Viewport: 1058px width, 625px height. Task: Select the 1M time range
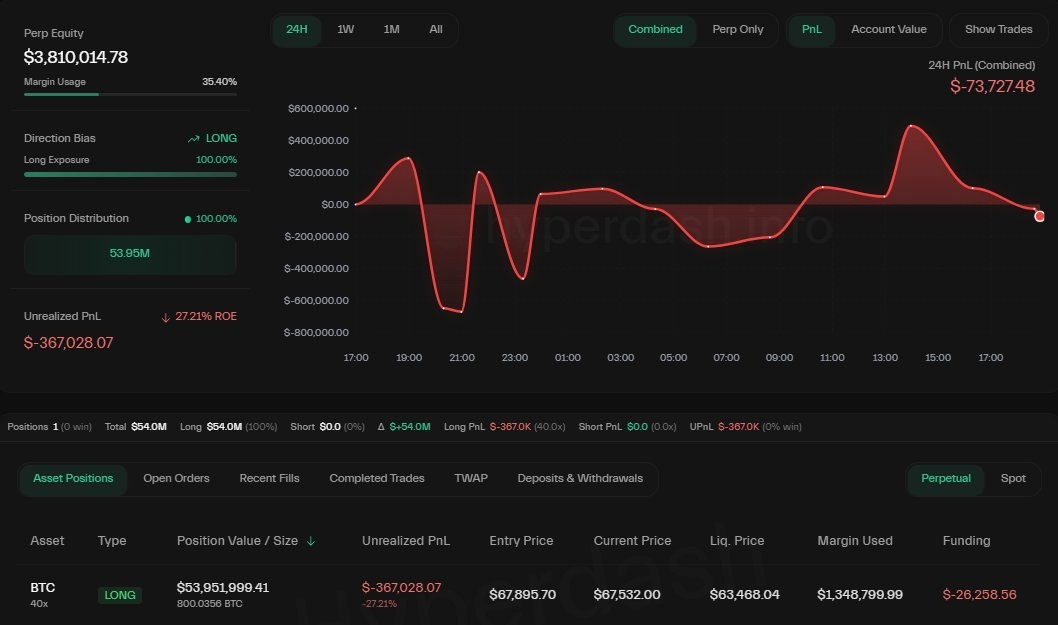[391, 30]
